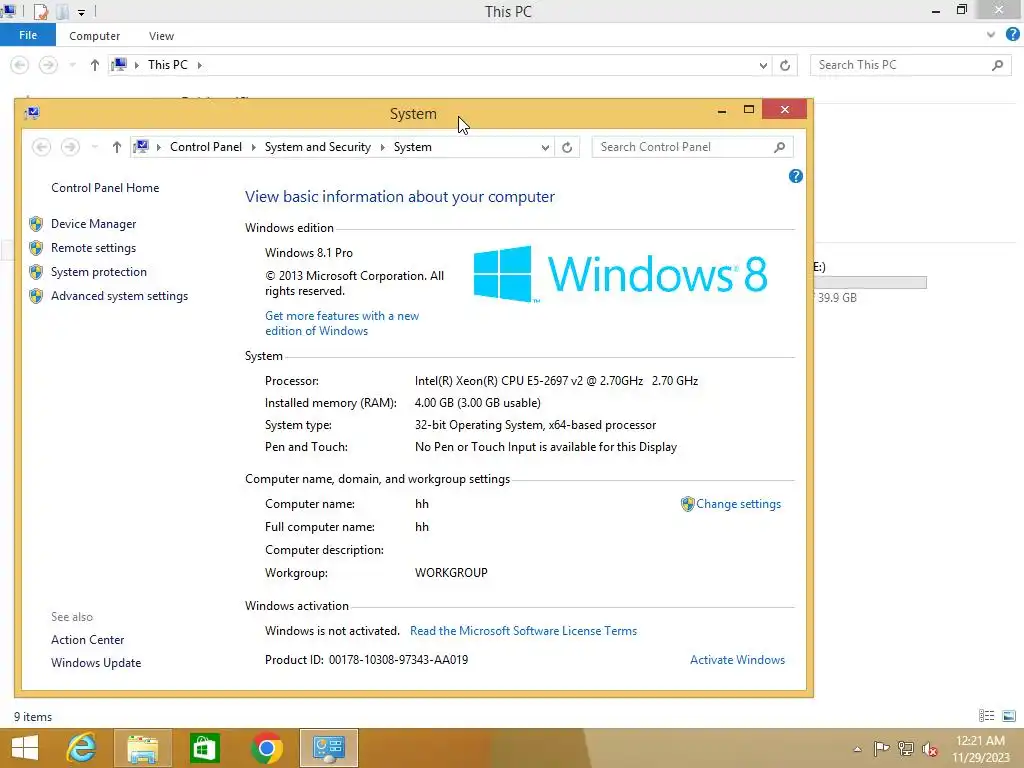1024x768 pixels.
Task: Expand System window address bar history dropdown
Action: pyautogui.click(x=545, y=148)
